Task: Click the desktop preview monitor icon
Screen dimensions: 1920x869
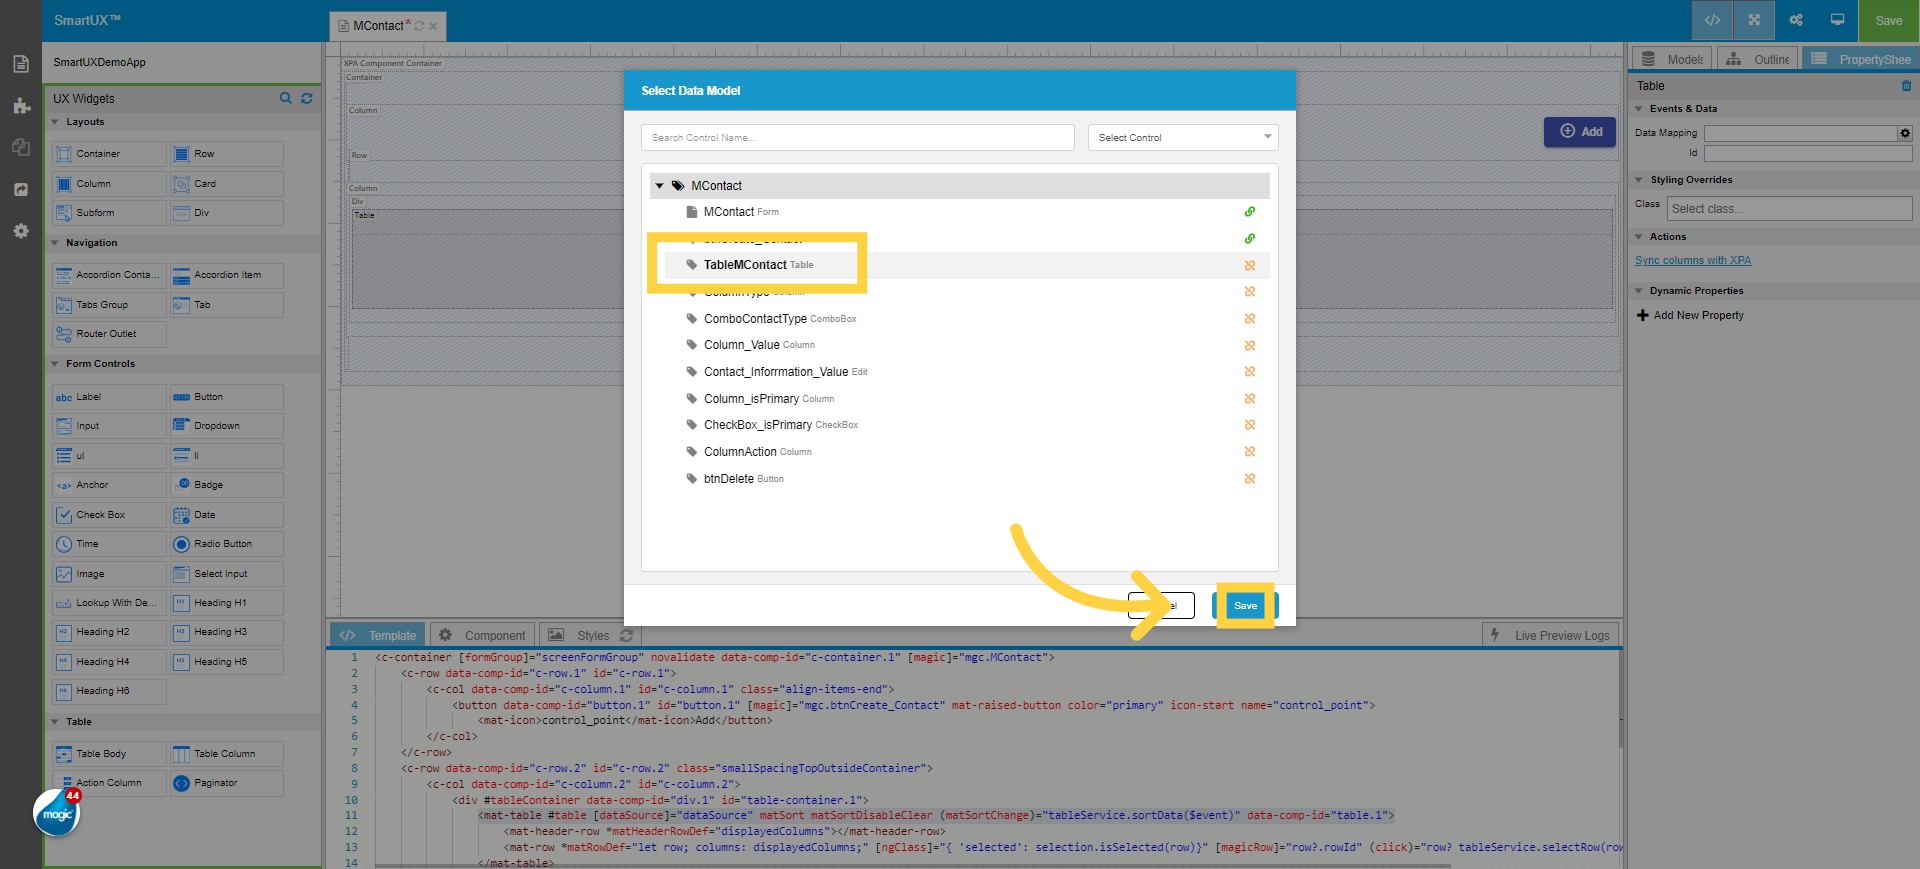Action: pyautogui.click(x=1837, y=20)
